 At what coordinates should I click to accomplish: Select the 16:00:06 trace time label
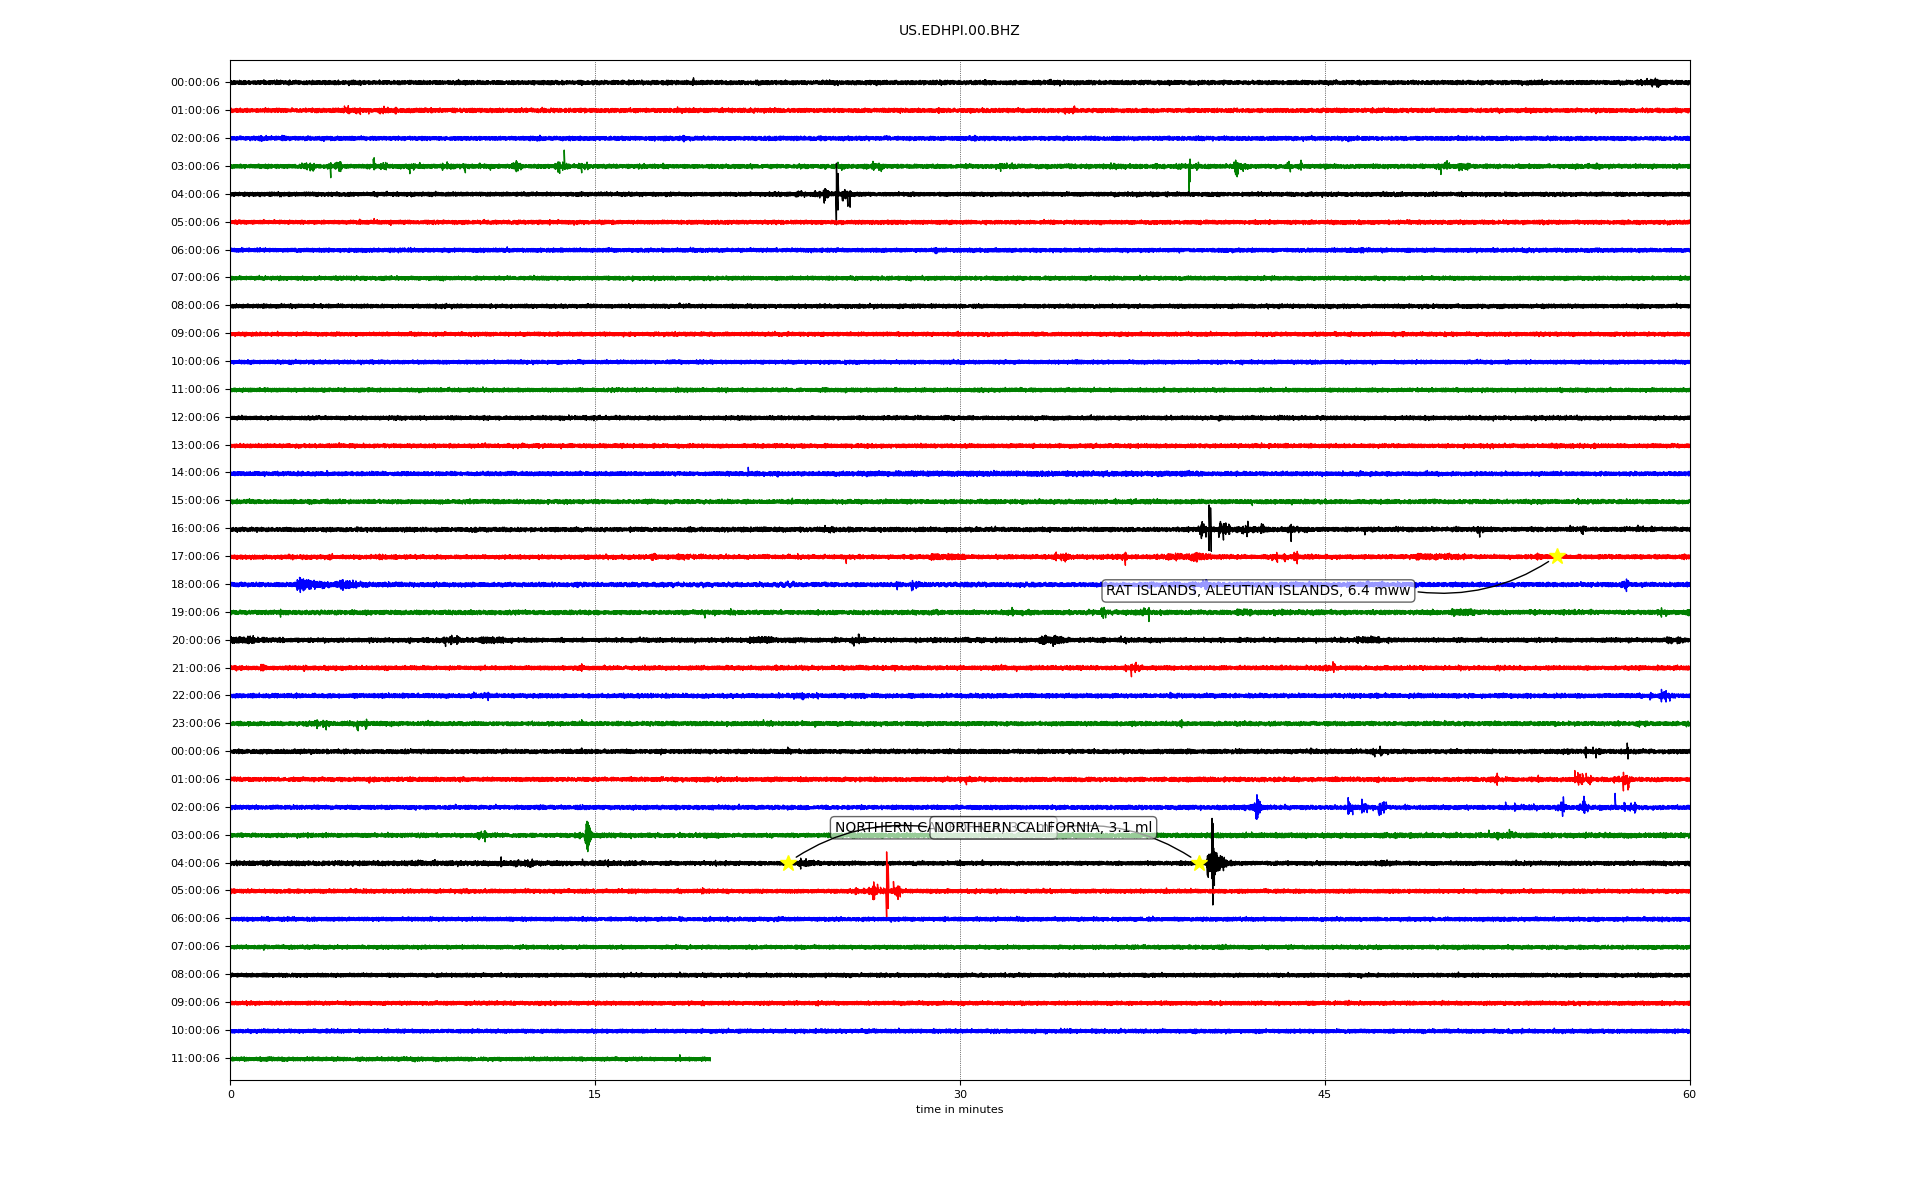pos(195,529)
